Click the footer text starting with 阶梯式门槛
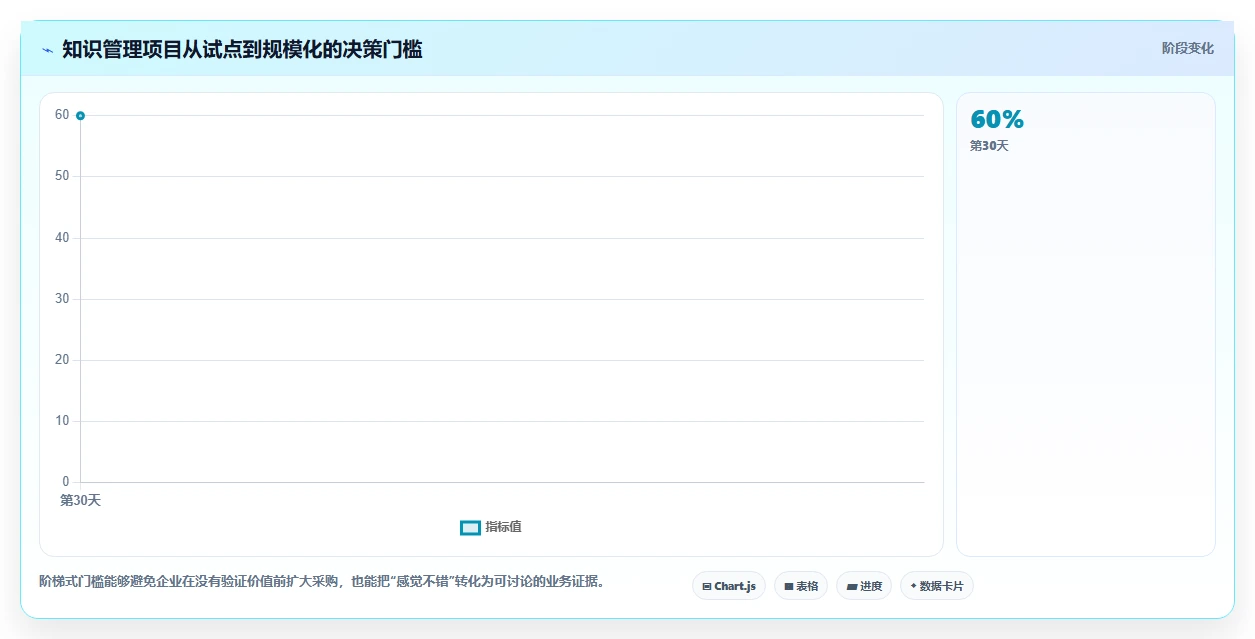 pos(322,581)
